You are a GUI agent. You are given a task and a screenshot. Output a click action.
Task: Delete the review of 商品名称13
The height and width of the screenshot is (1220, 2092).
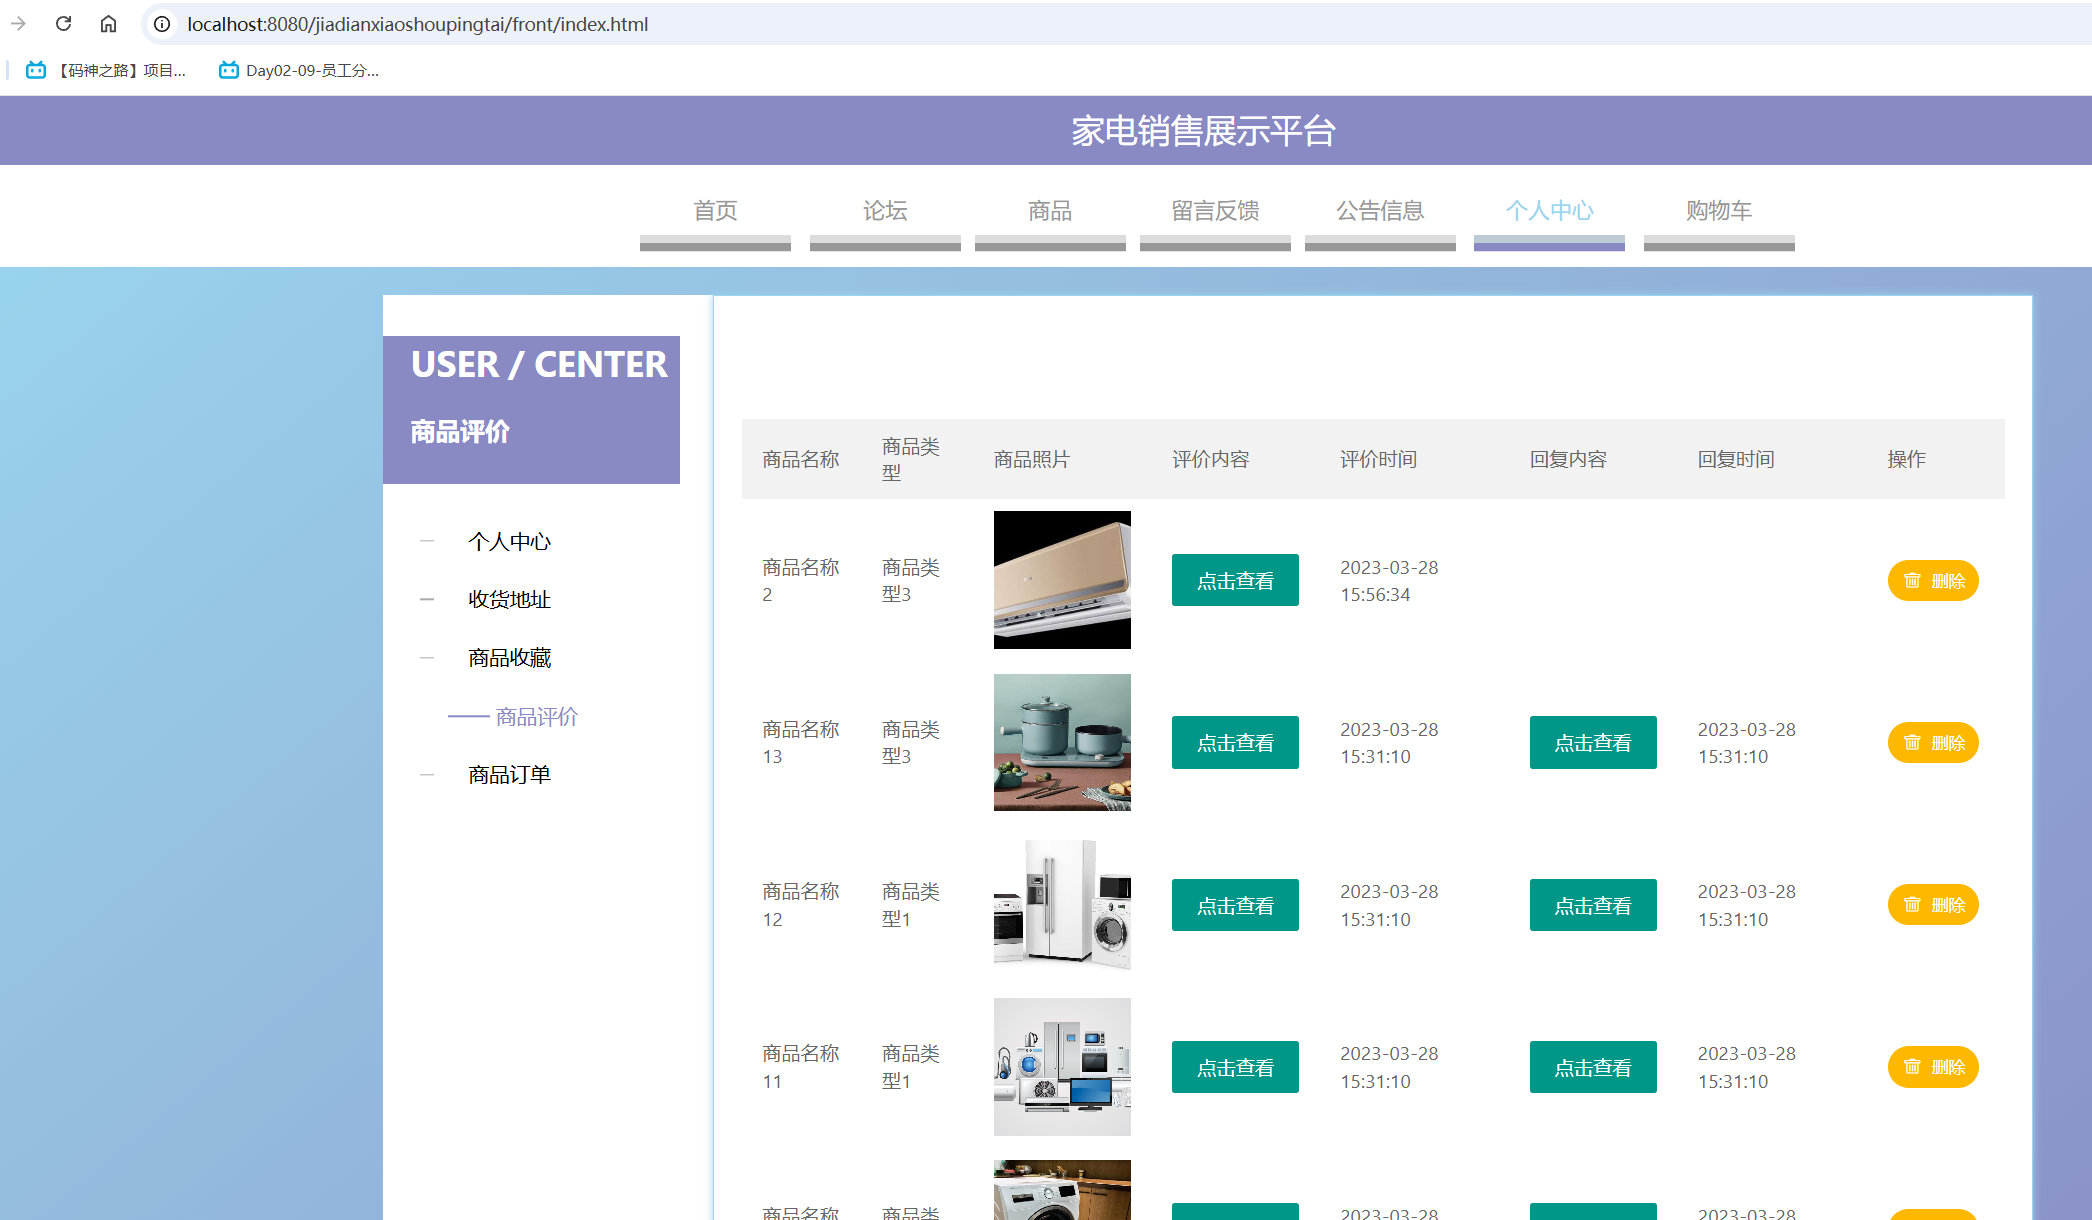(1933, 742)
